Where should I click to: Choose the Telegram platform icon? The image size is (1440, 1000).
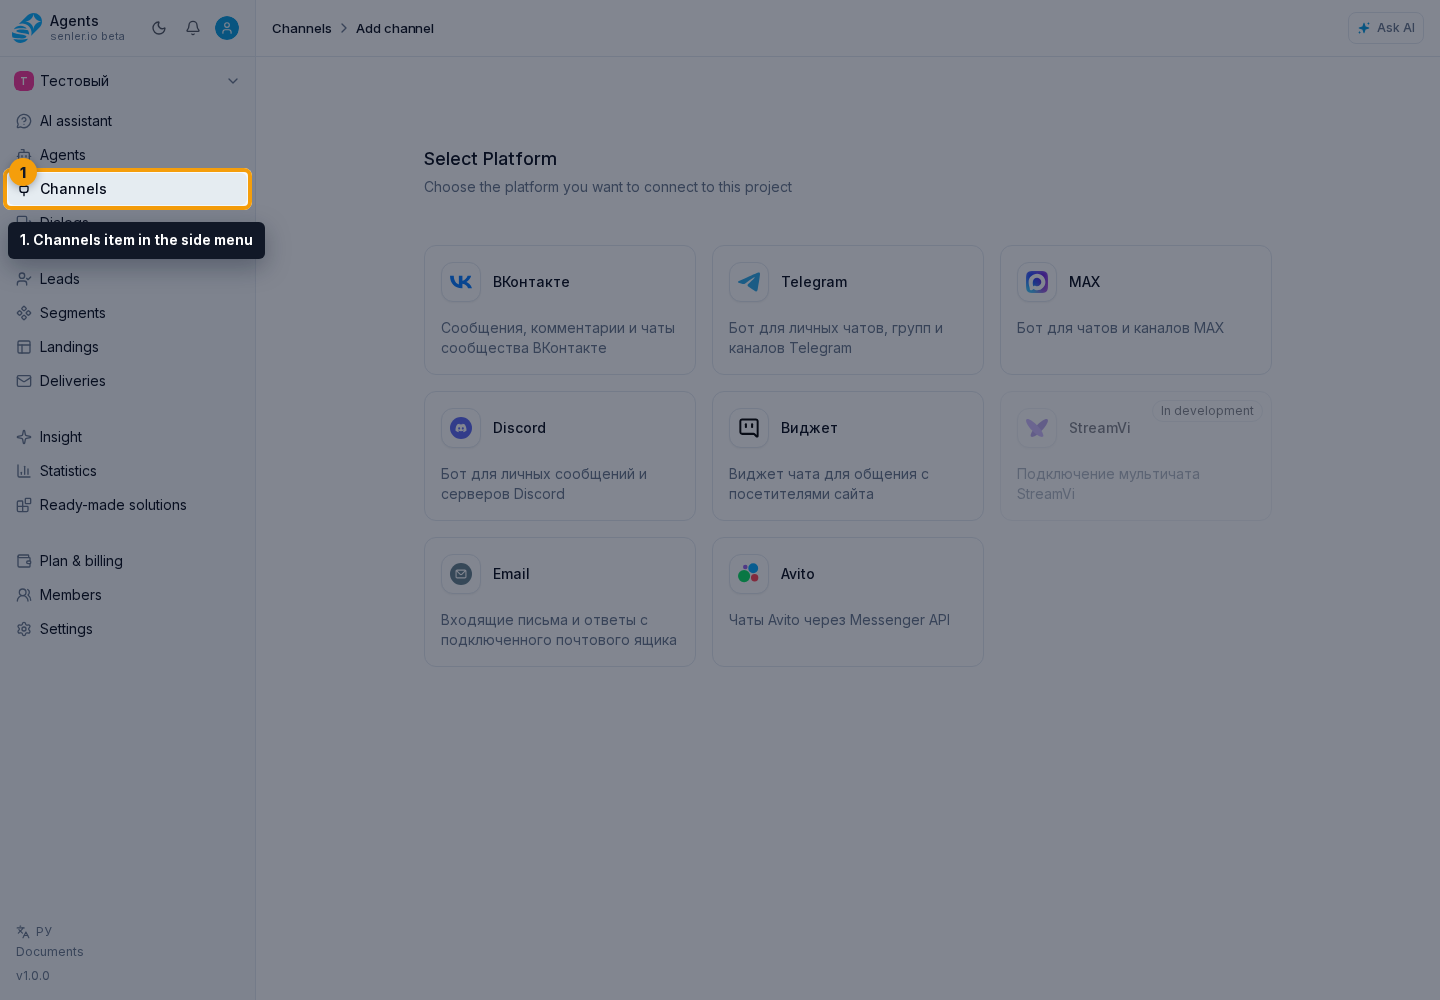tap(749, 282)
